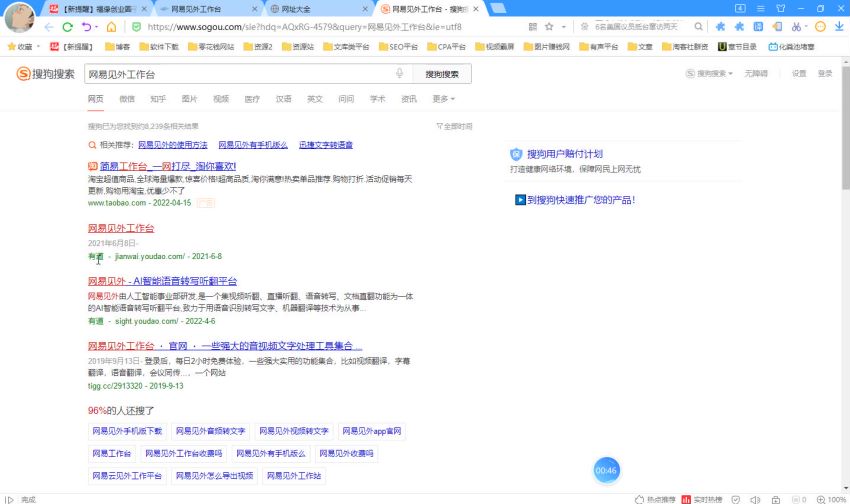850x504 pixels.
Task: Click the 网易见外音频转文字 suggestion
Action: click(x=210, y=431)
